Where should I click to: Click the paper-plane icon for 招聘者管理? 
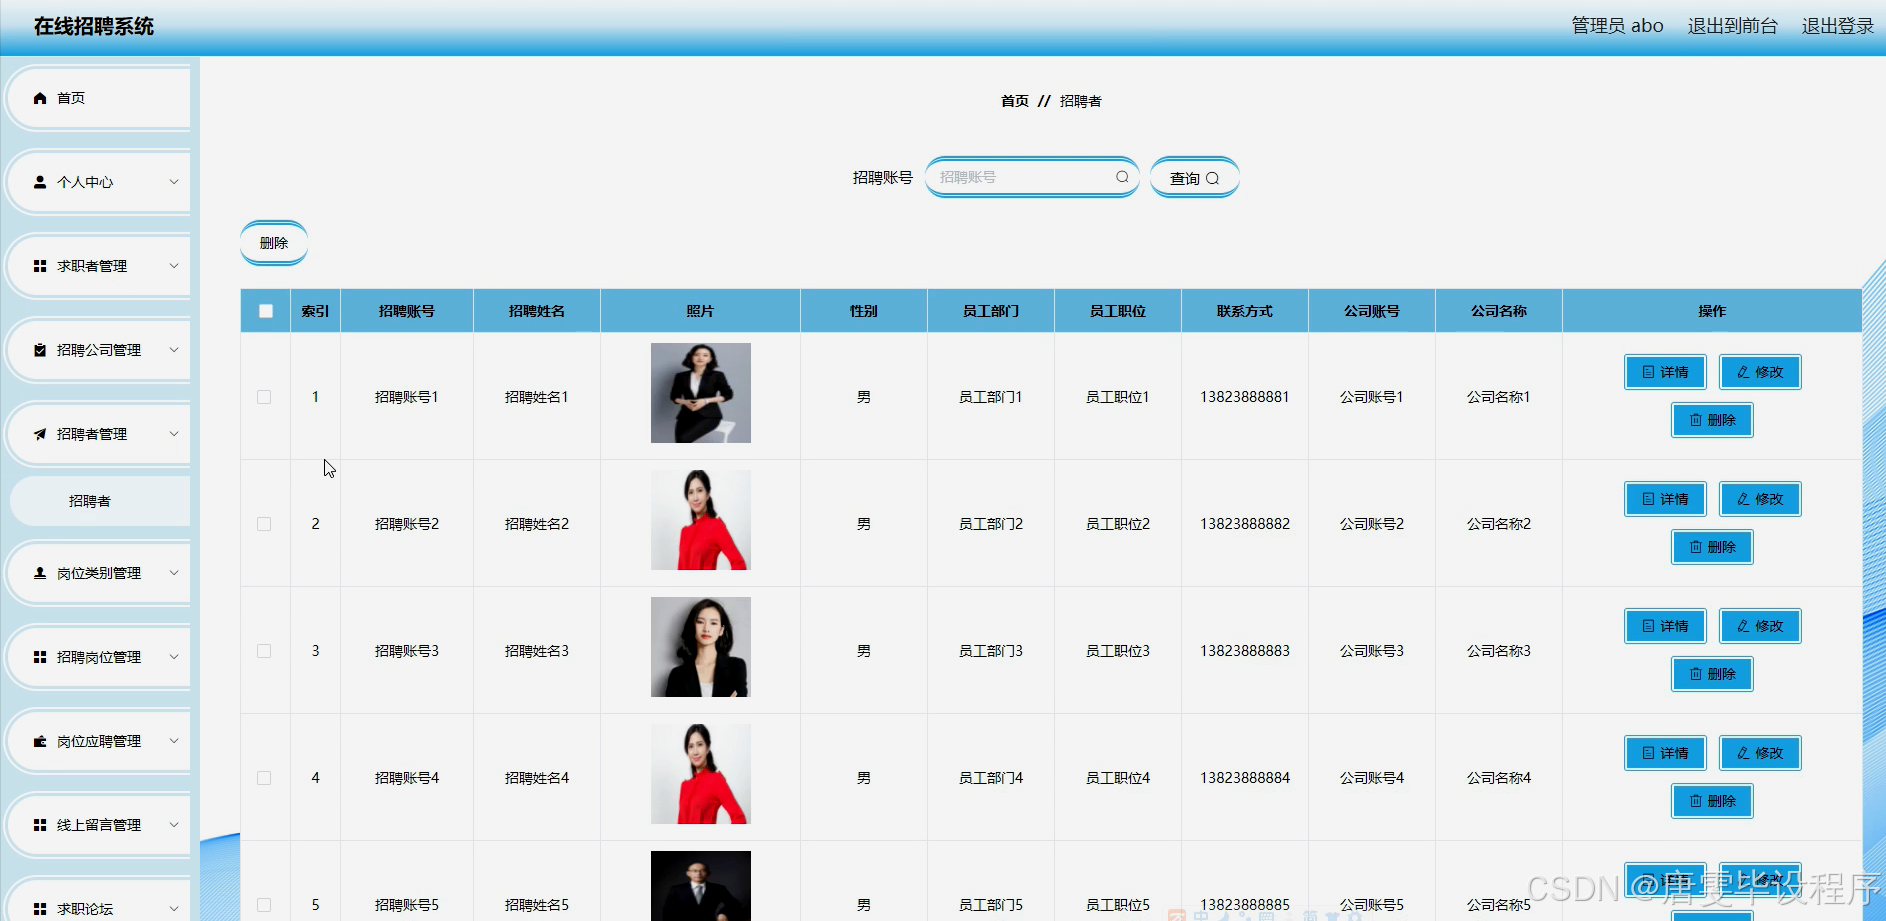pos(40,434)
